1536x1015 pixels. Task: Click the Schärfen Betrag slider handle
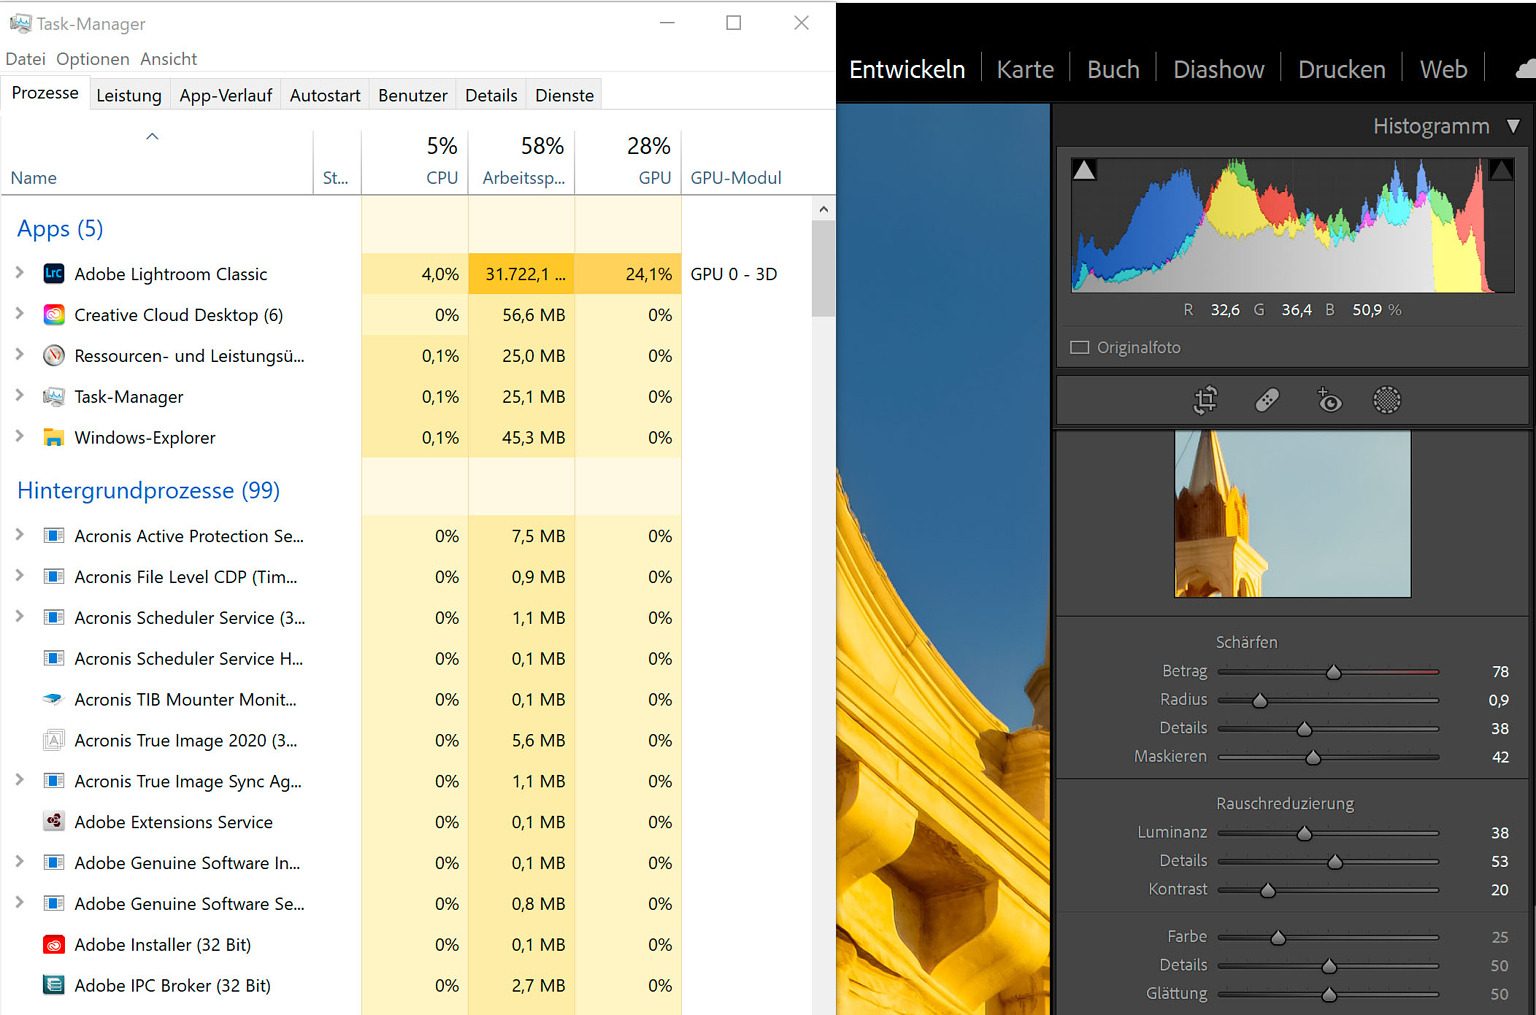coord(1333,672)
